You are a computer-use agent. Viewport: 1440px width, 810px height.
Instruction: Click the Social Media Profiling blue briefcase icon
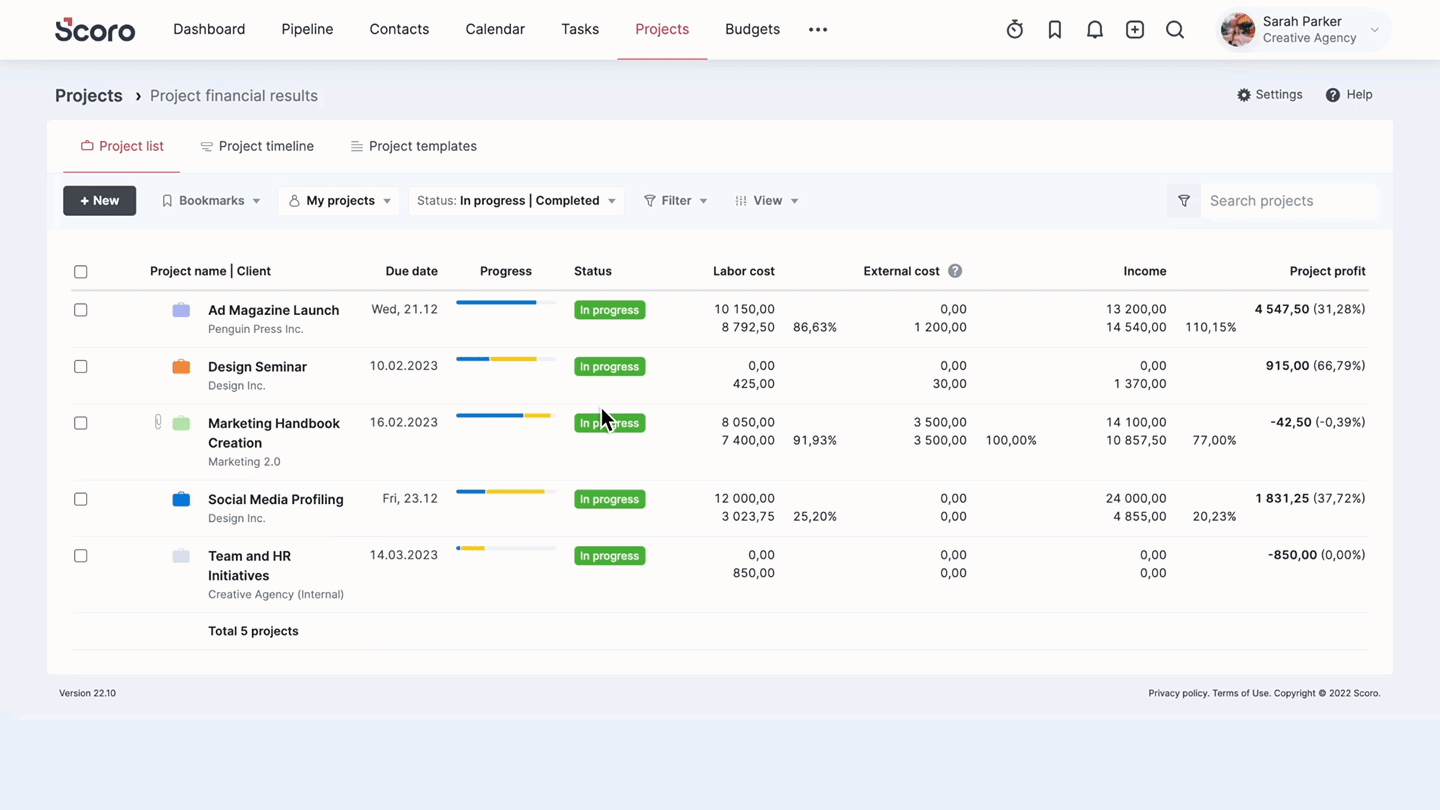(x=181, y=499)
